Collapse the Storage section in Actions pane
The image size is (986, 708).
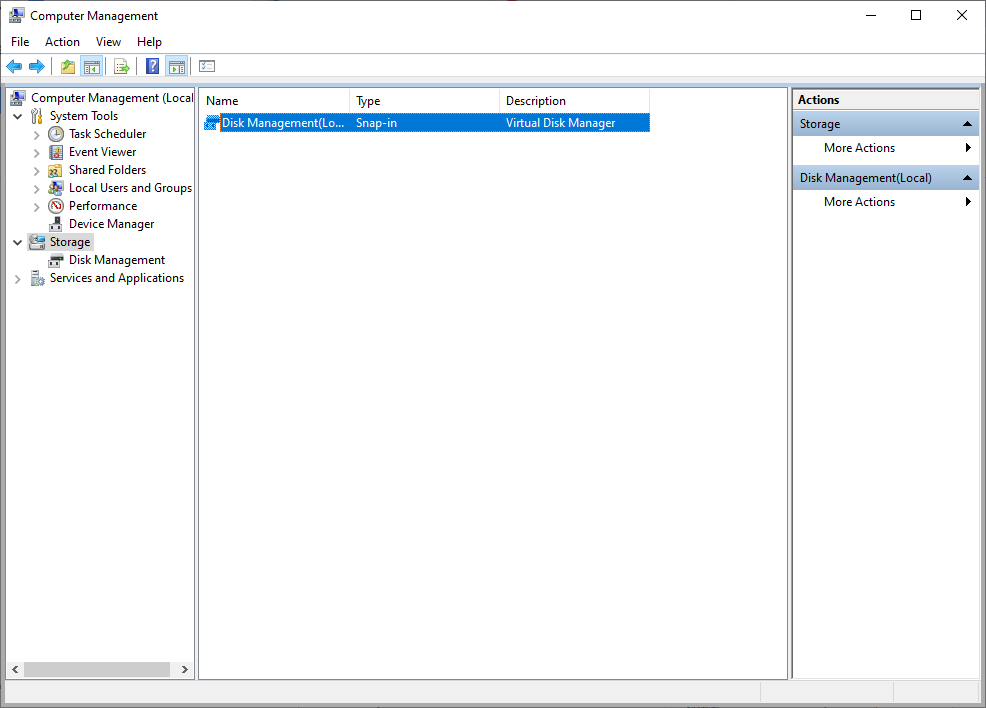click(x=967, y=123)
